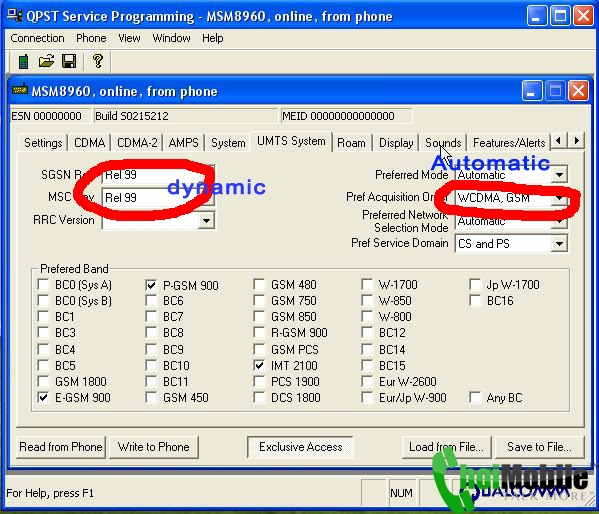Screen dimensions: 599x514
Task: Click the NUM status bar indicator
Action: click(x=401, y=493)
